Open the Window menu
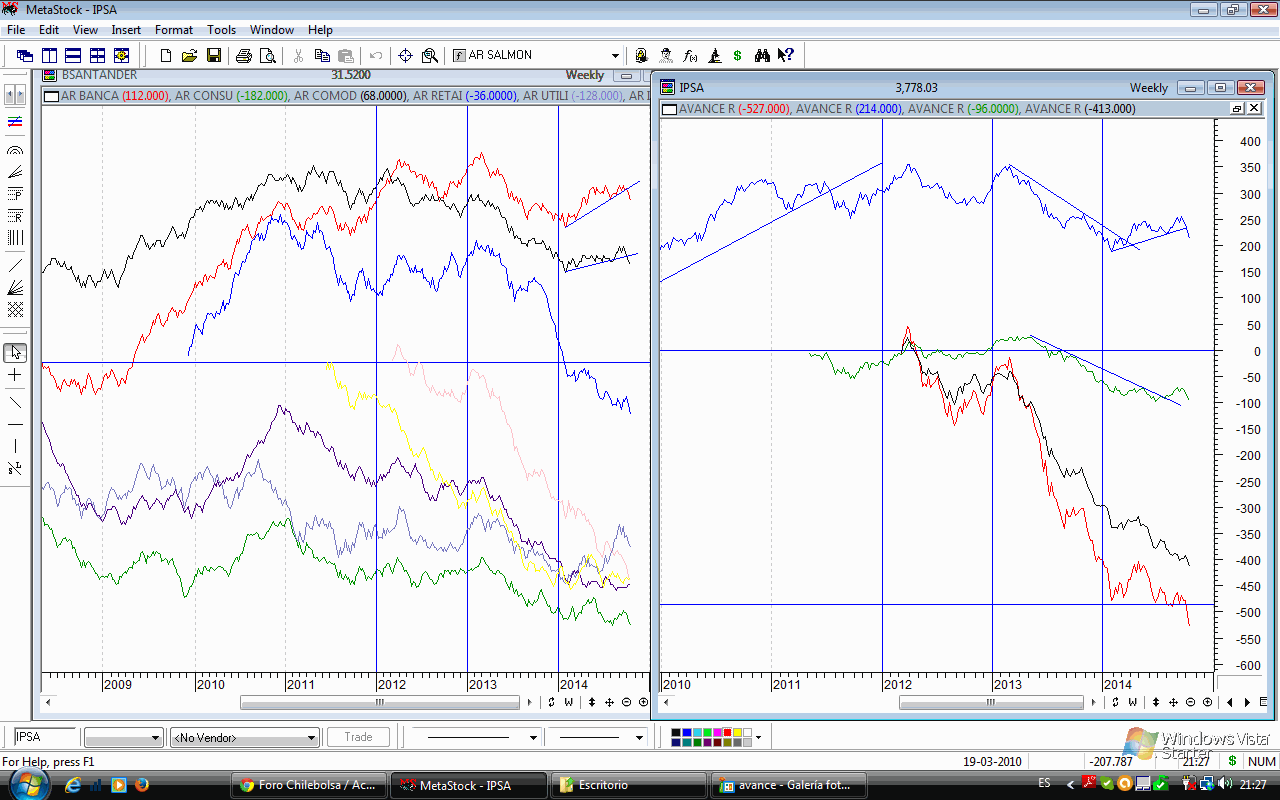This screenshot has height=800, width=1280. (x=272, y=30)
